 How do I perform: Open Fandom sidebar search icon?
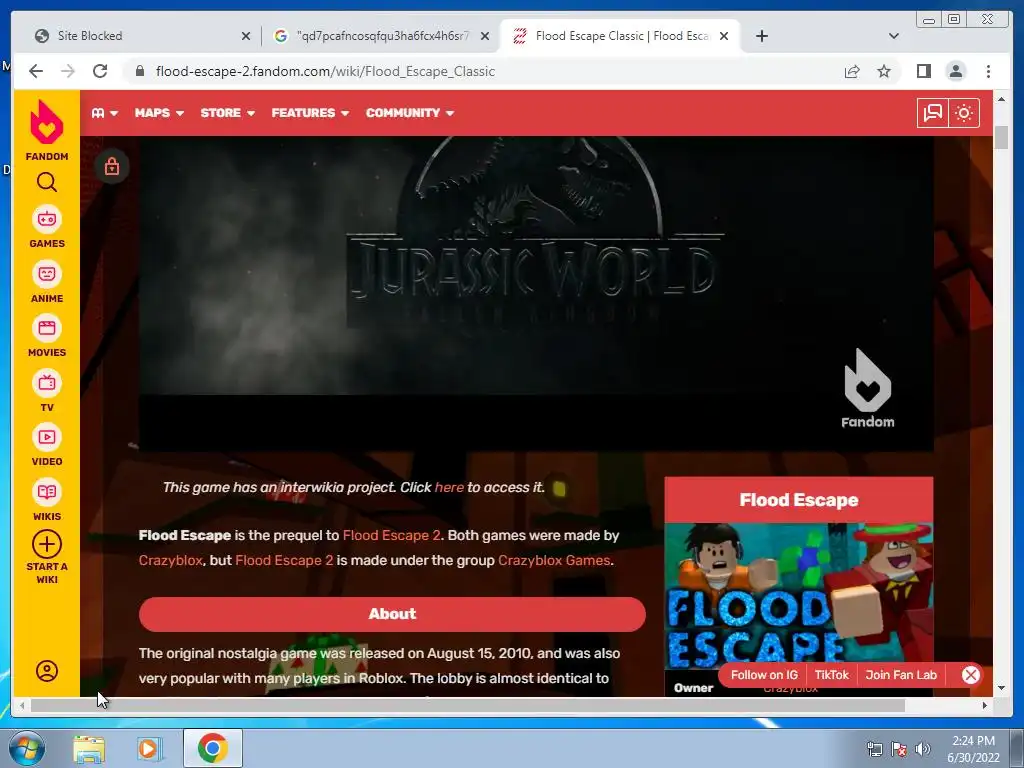click(46, 182)
